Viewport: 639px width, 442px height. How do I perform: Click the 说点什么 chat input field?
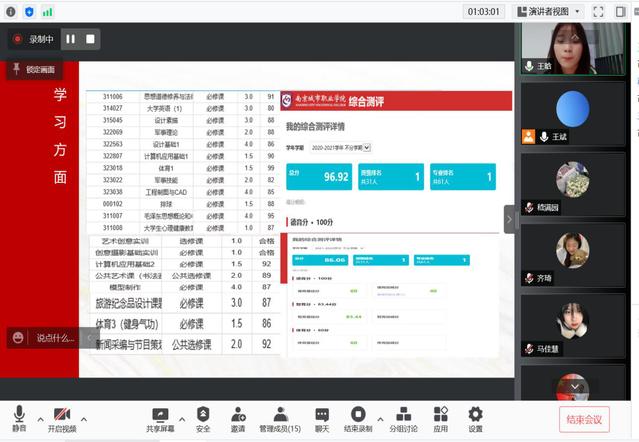[x=42, y=338]
